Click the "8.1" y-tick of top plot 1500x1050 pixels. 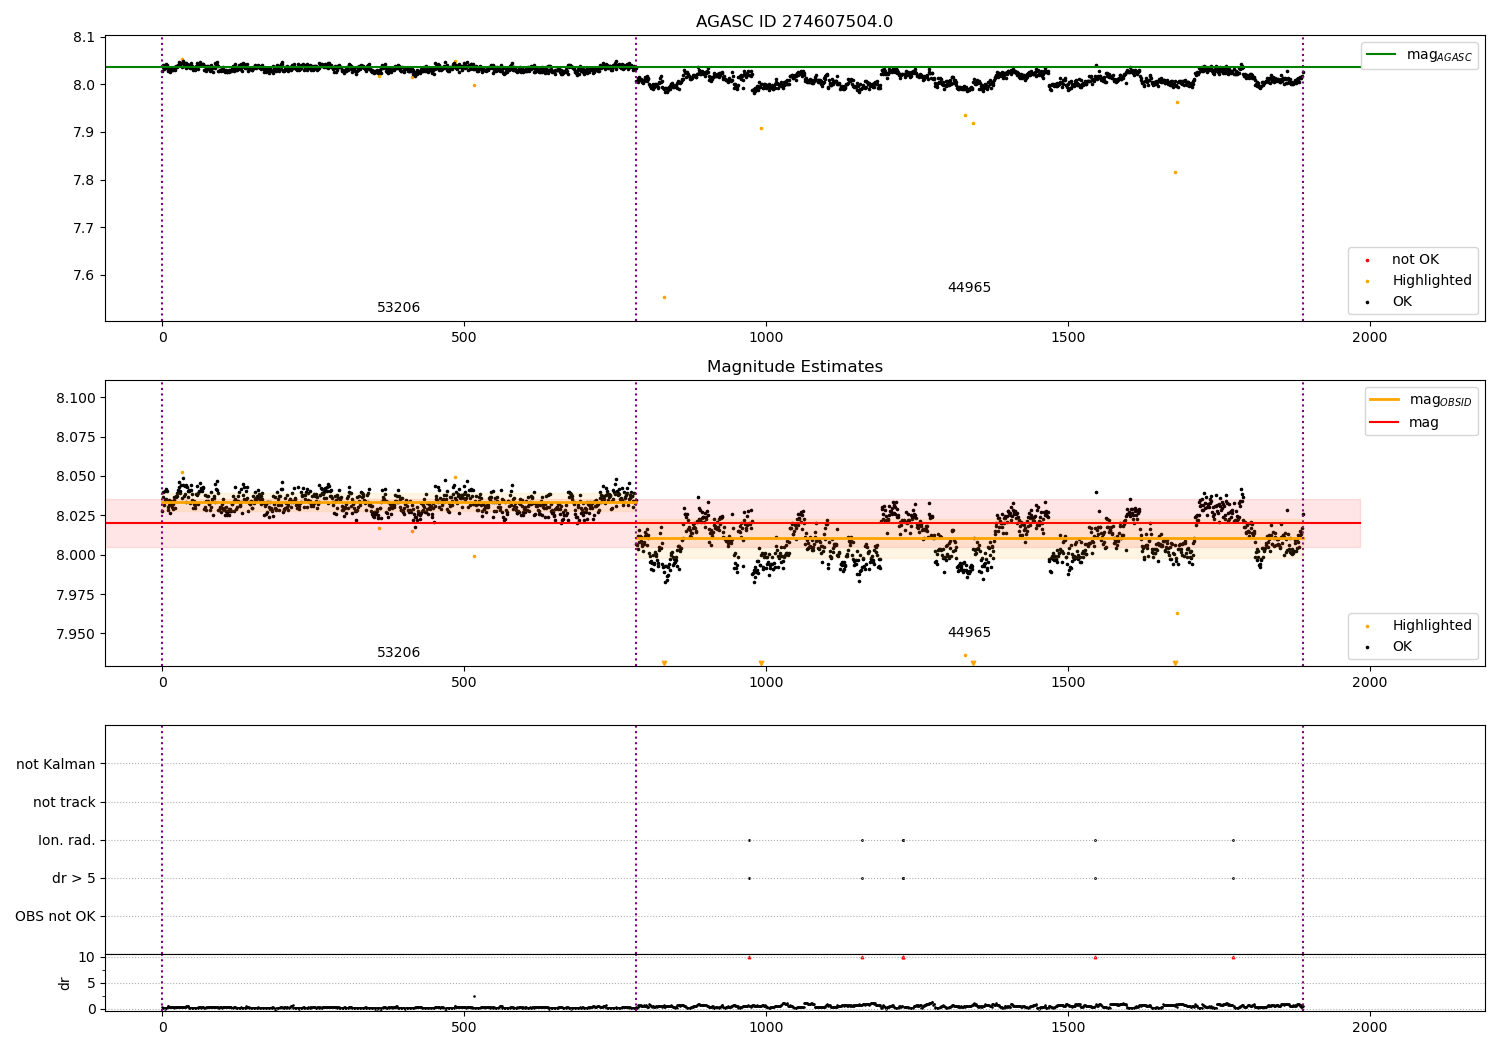[x=84, y=38]
